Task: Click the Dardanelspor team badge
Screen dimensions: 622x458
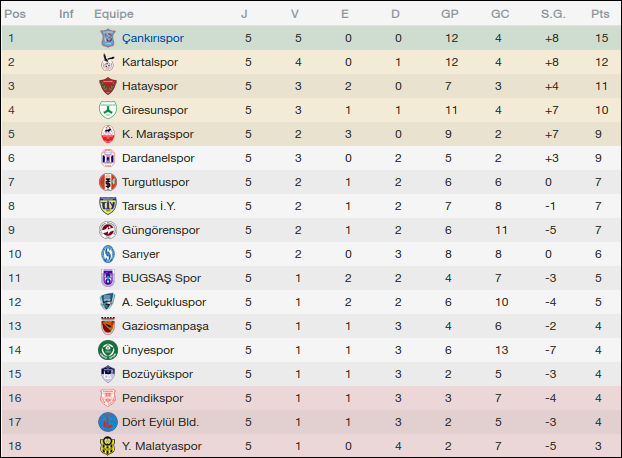Action: pyautogui.click(x=108, y=158)
